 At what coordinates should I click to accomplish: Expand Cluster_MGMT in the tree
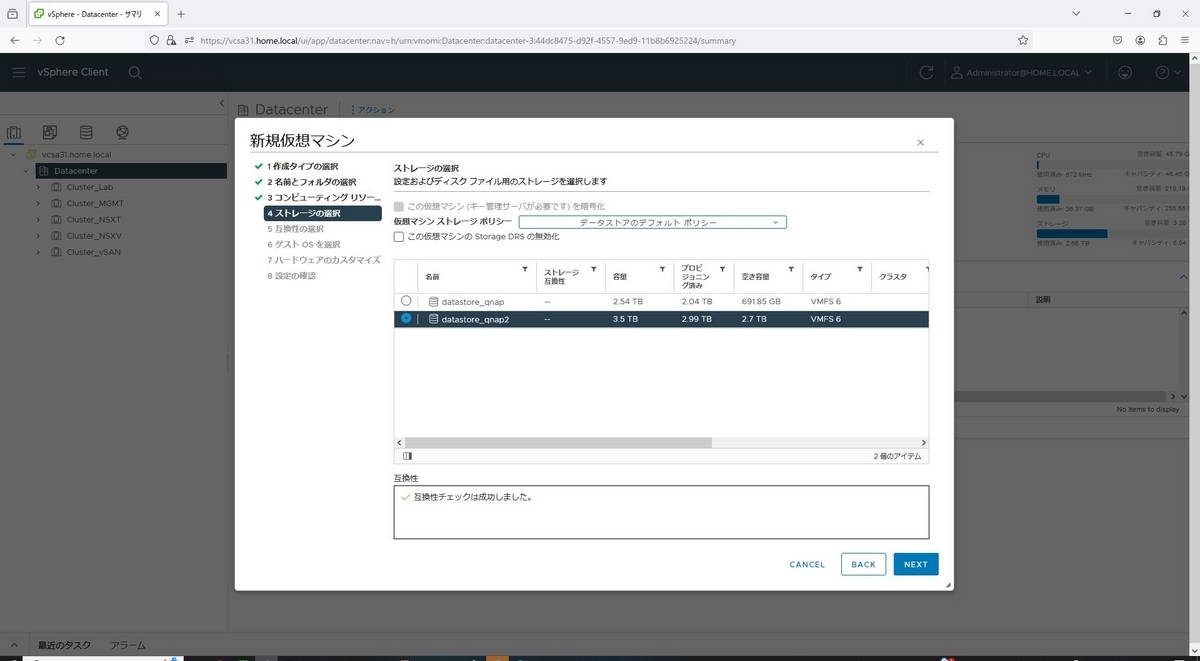click(x=38, y=203)
